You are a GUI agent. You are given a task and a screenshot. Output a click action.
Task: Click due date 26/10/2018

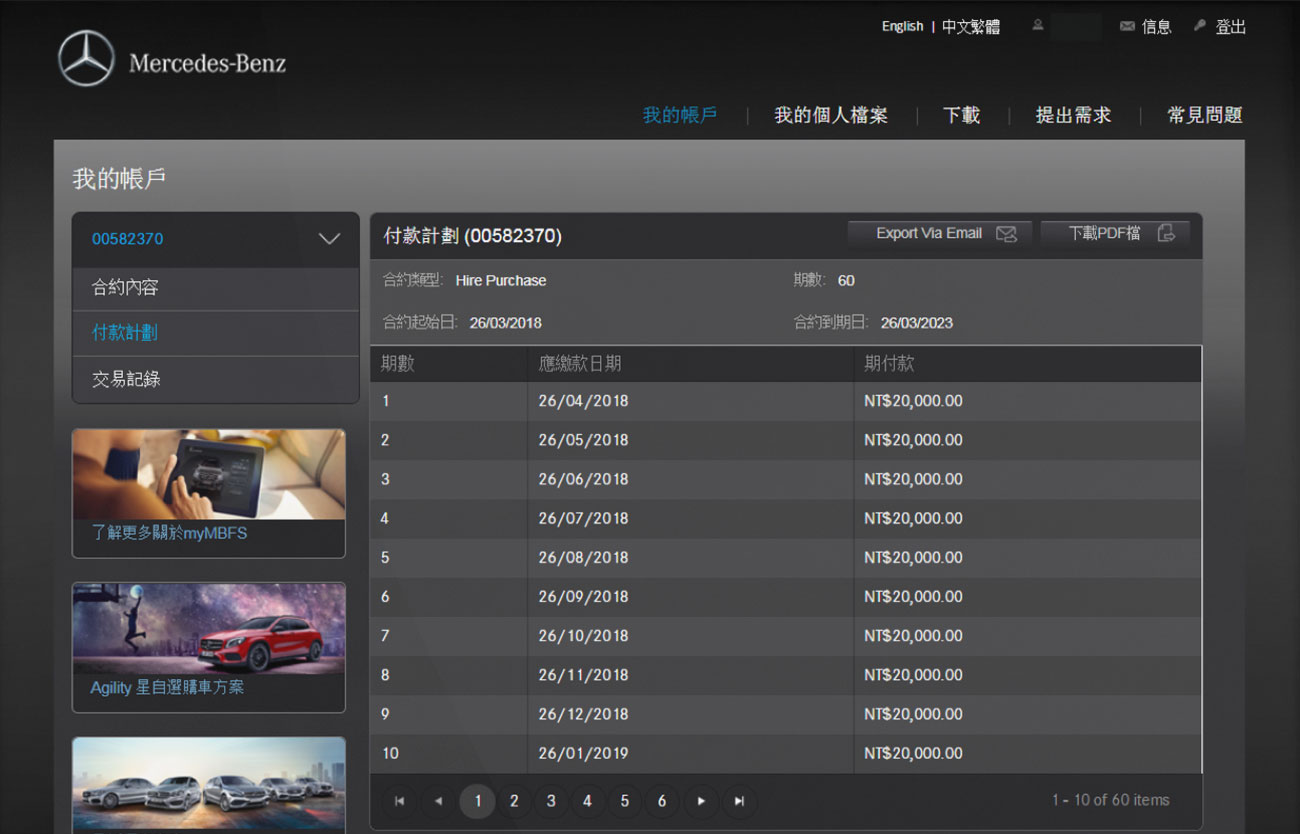pos(583,635)
